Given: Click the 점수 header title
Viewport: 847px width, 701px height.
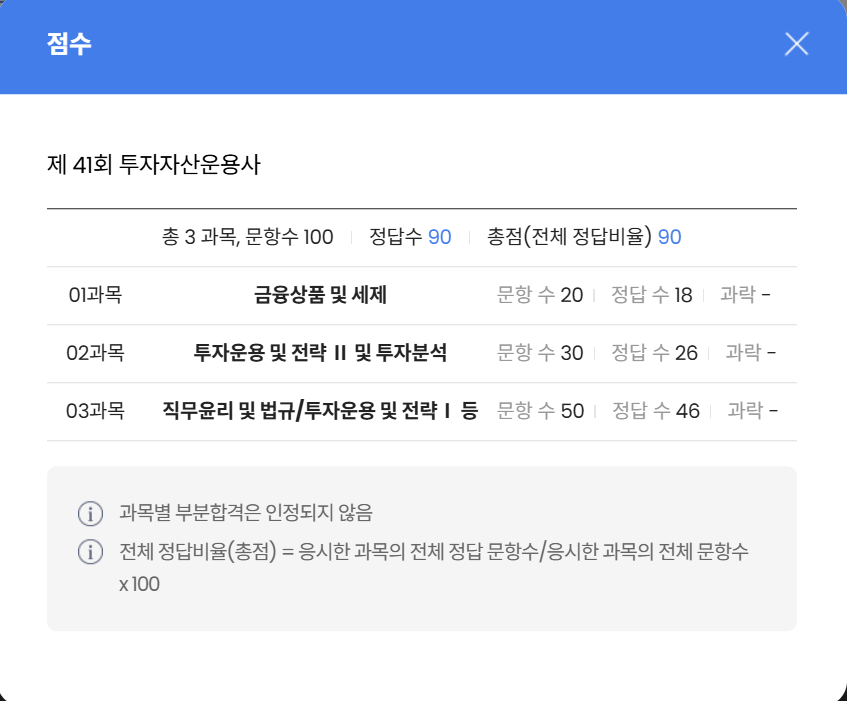Looking at the screenshot, I should tap(69, 44).
